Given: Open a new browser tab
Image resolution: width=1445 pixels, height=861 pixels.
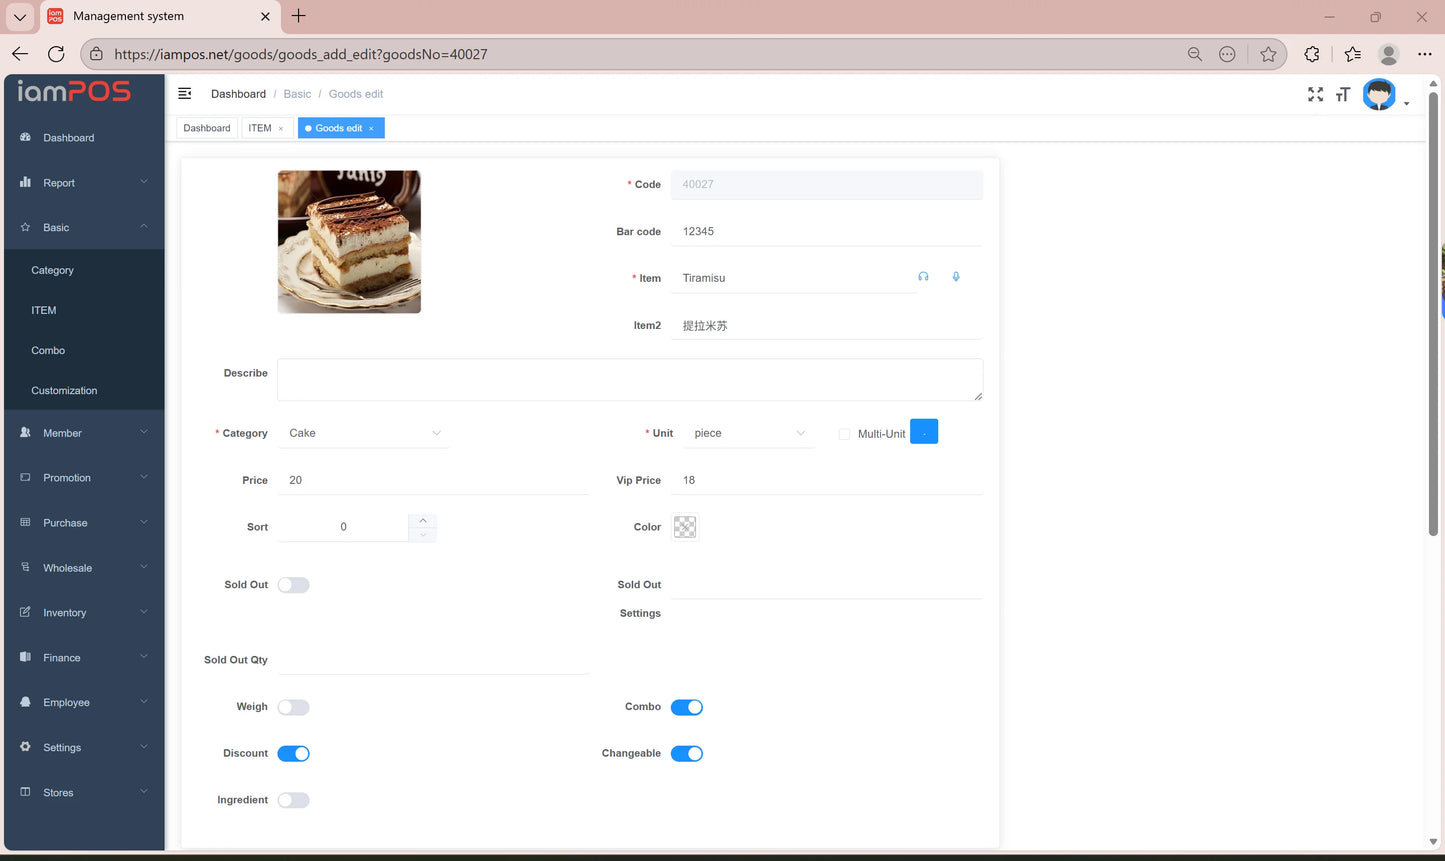Looking at the screenshot, I should click(x=298, y=16).
